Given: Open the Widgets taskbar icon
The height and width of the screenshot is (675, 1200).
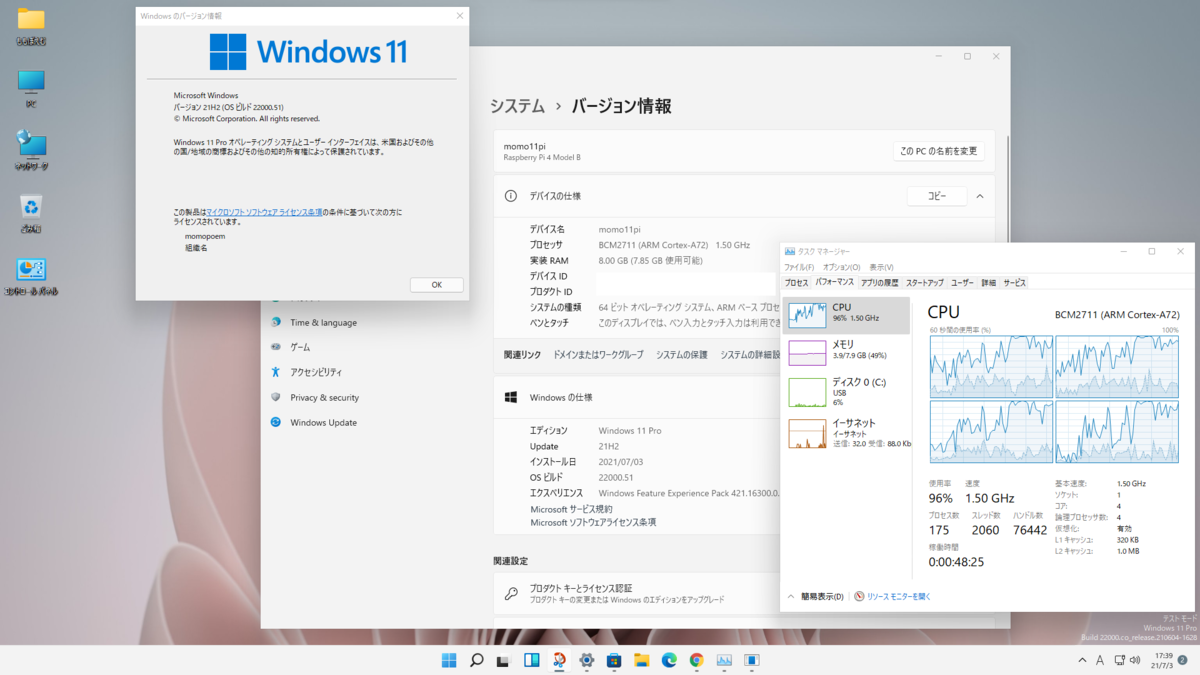Looking at the screenshot, I should 532,660.
